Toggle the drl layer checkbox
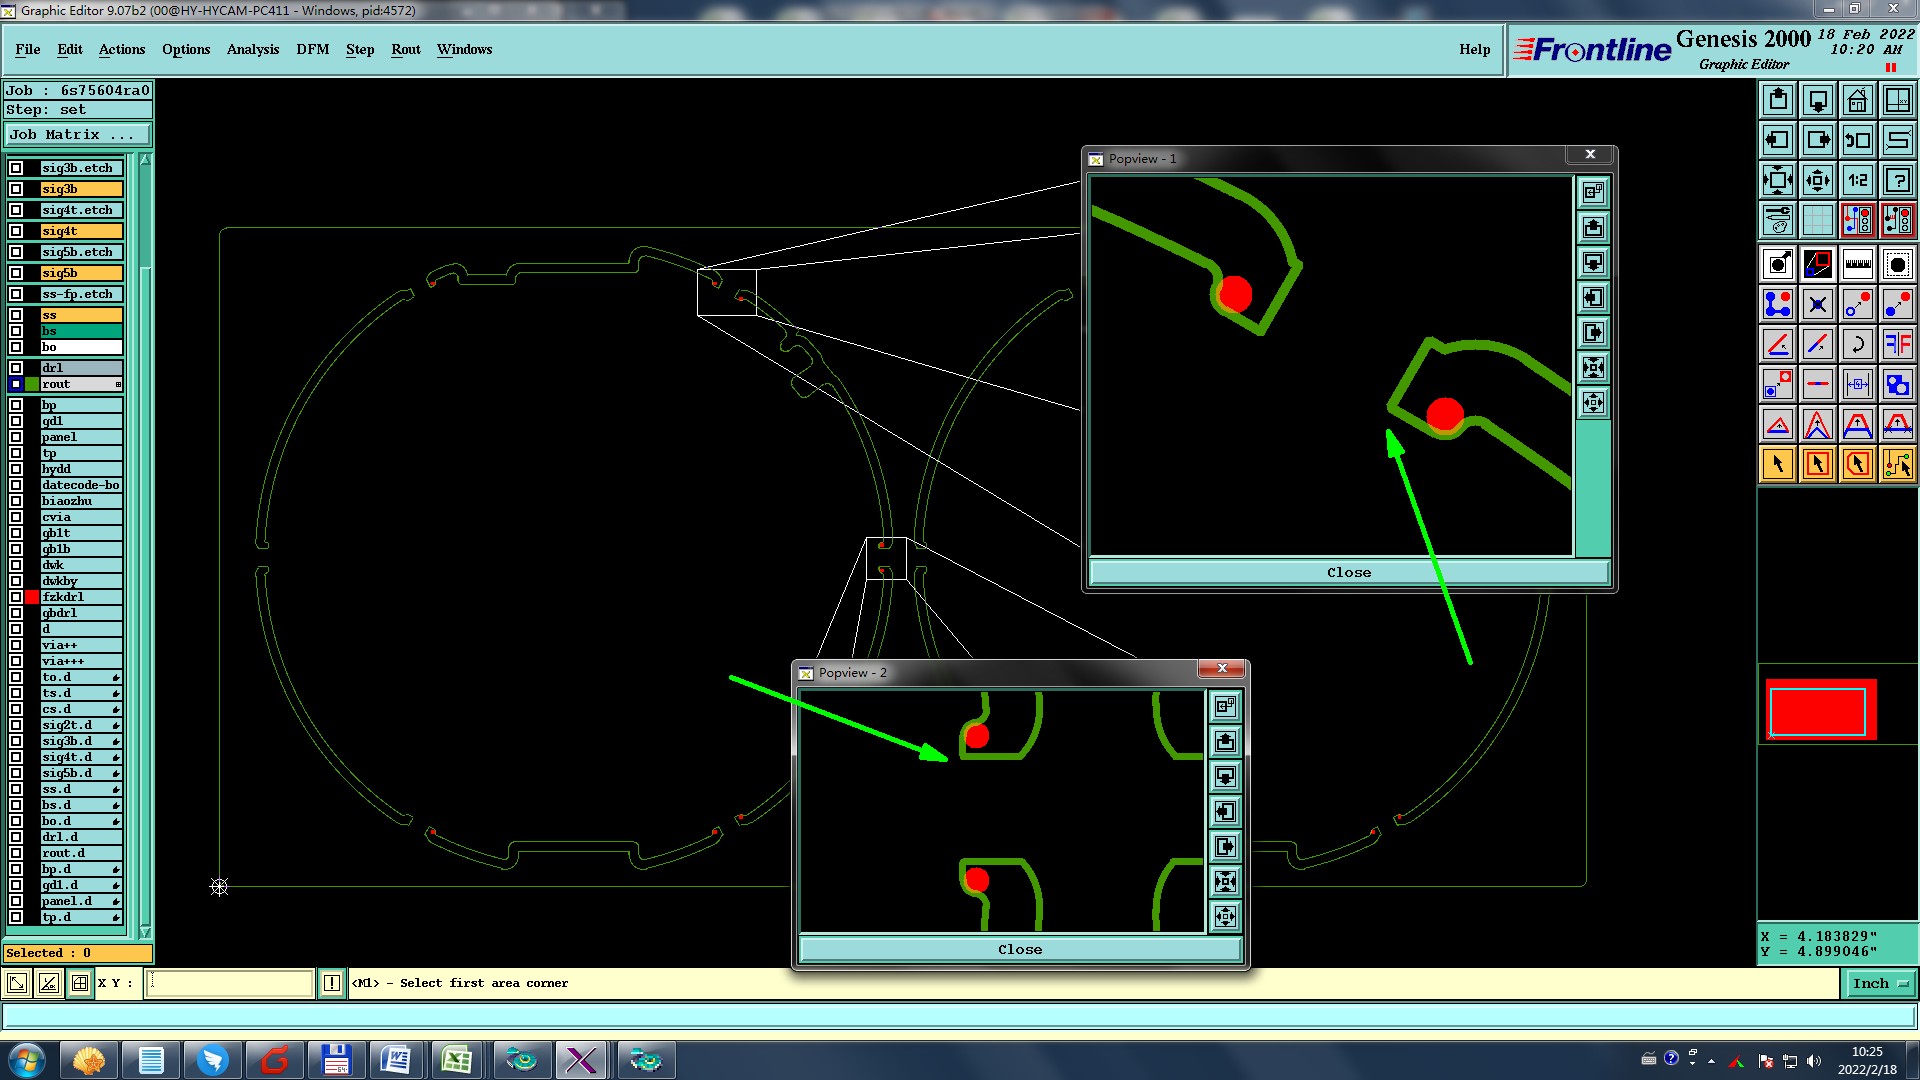Image resolution: width=1920 pixels, height=1080 pixels. pos(16,368)
